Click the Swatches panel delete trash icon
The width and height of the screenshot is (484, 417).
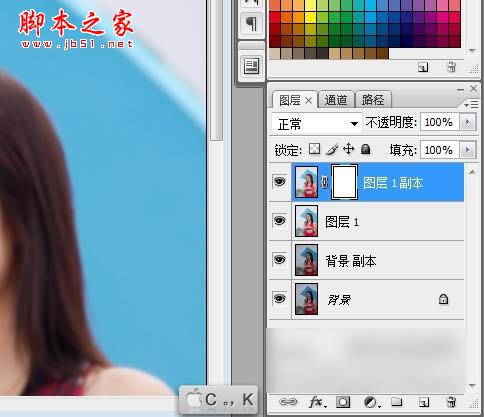451,67
